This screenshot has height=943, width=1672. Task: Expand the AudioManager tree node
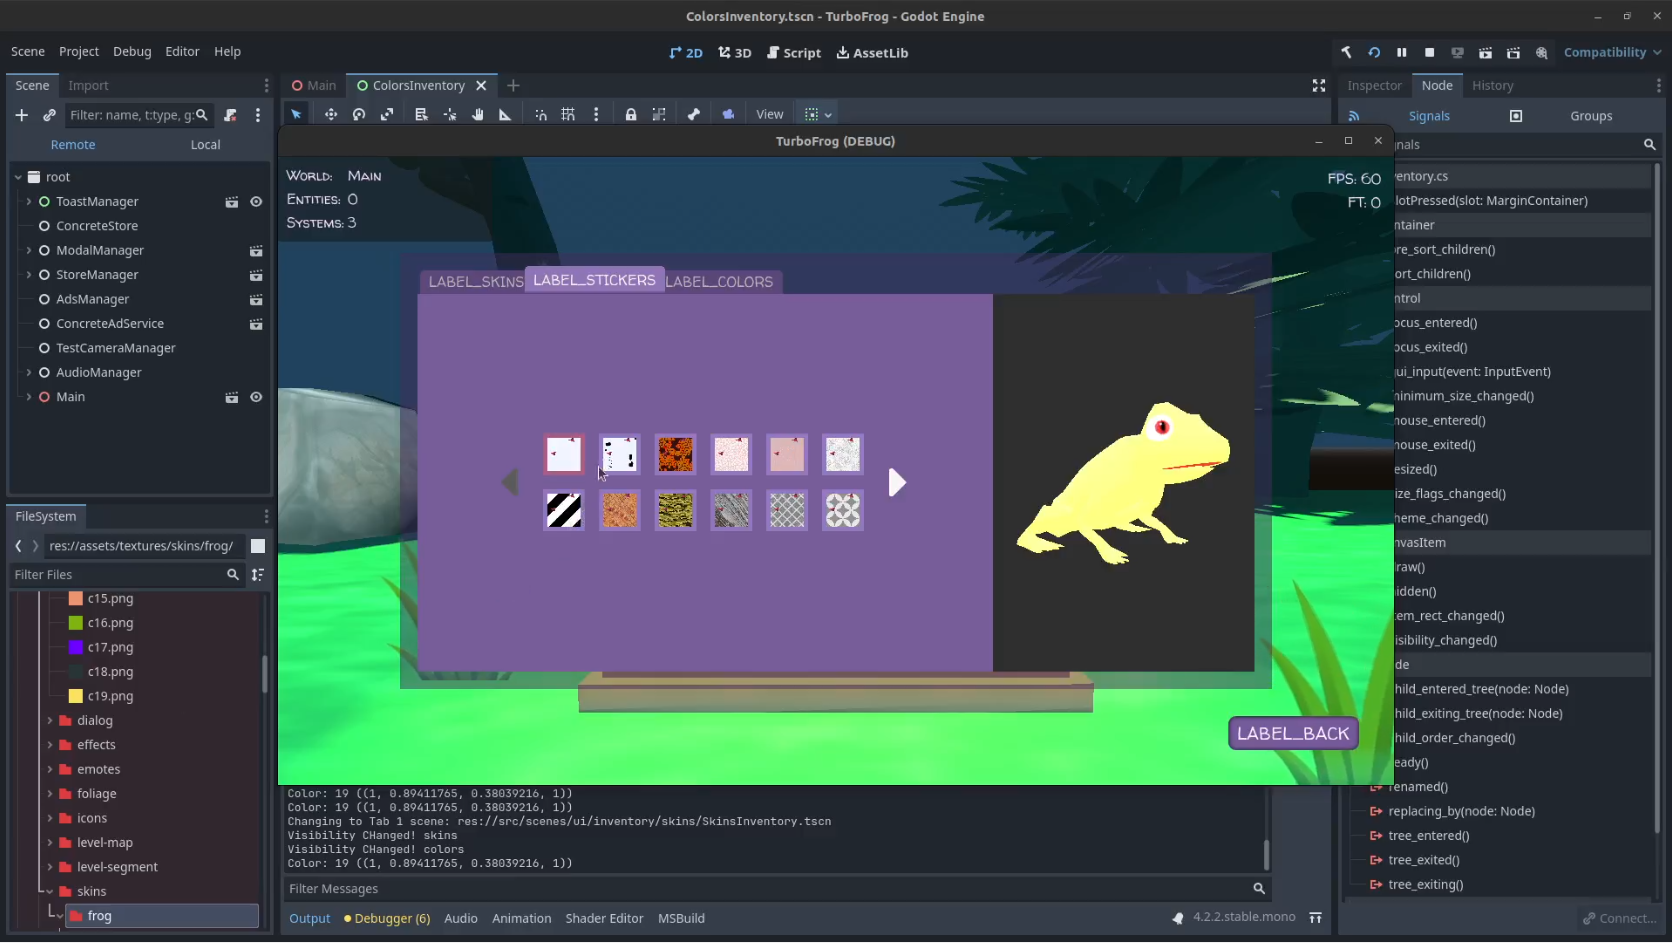(28, 373)
